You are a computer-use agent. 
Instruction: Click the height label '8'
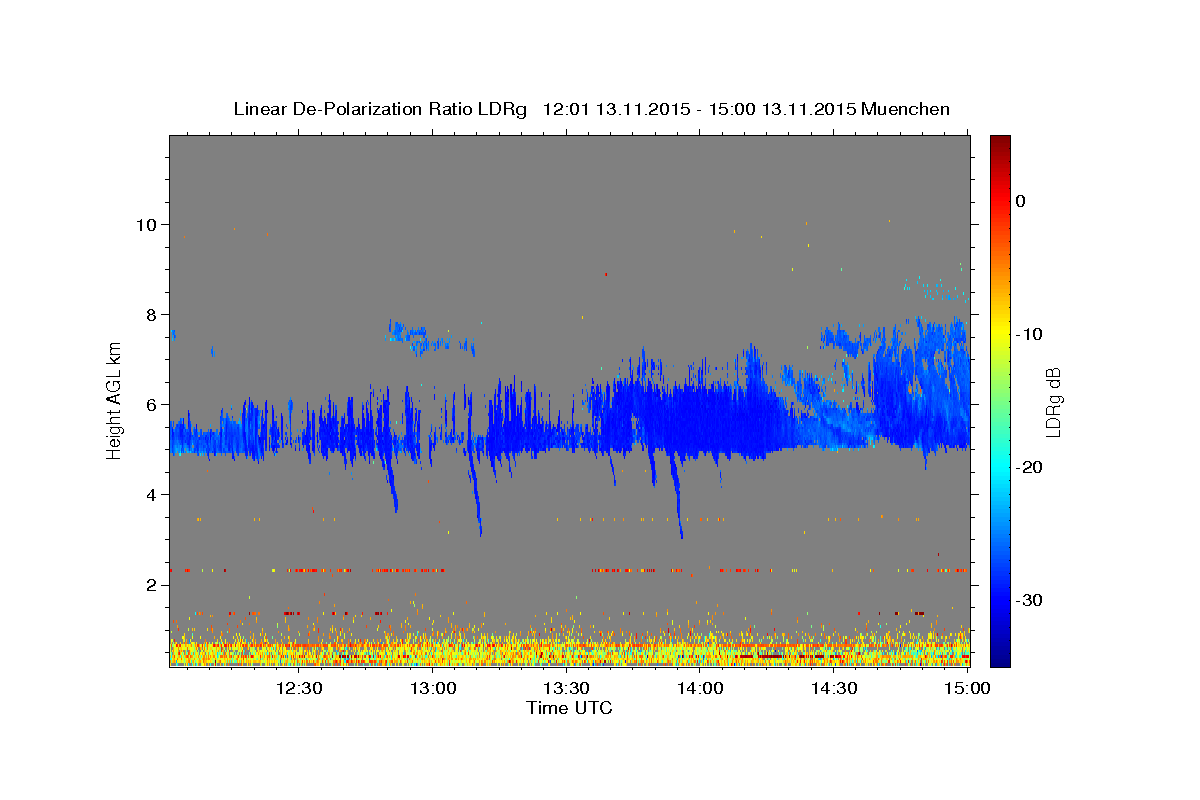[x=151, y=314]
